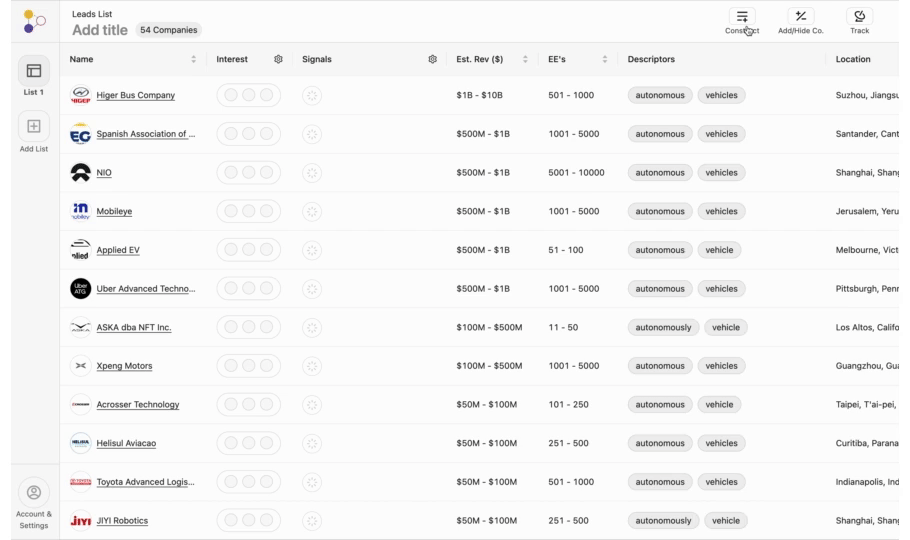The width and height of the screenshot is (910, 540).
Task: Click the Signals column header label
Action: tap(317, 59)
